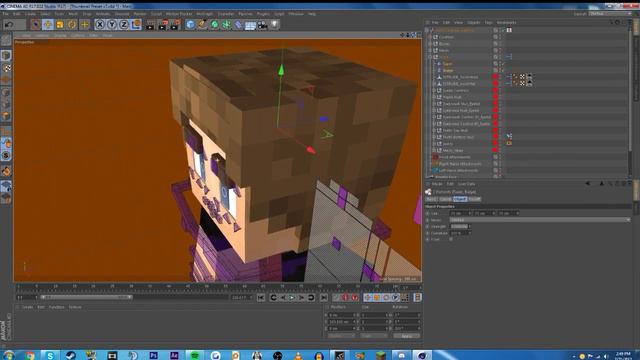Click the blue Deformer objects icon
640x360 pixels.
(238, 25)
